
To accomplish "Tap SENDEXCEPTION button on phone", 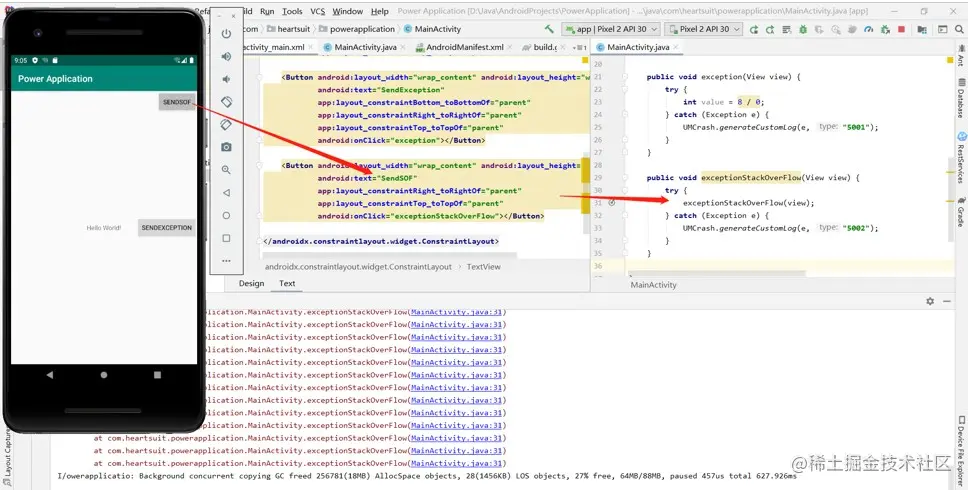I will click(167, 228).
